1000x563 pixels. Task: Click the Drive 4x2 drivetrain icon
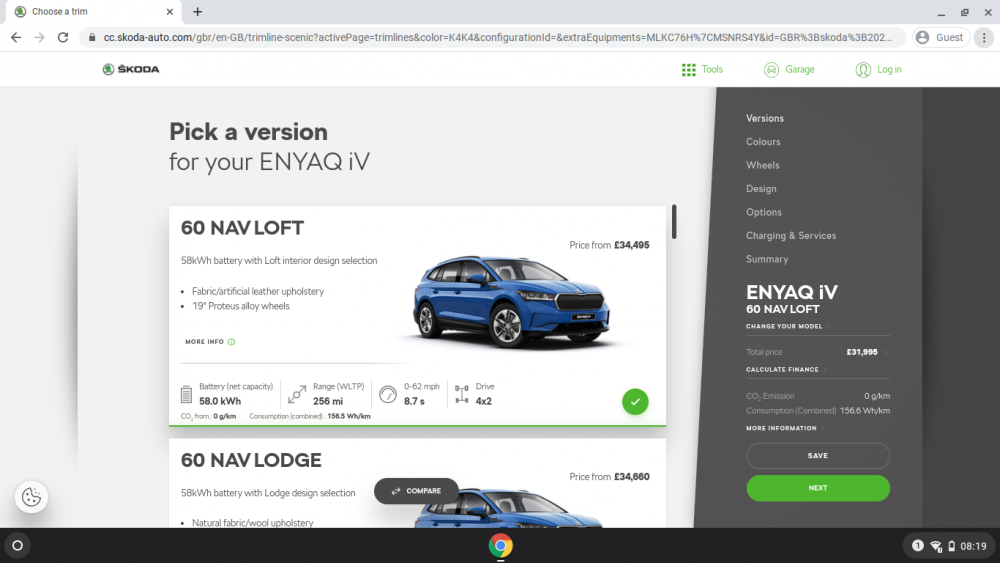[x=462, y=394]
